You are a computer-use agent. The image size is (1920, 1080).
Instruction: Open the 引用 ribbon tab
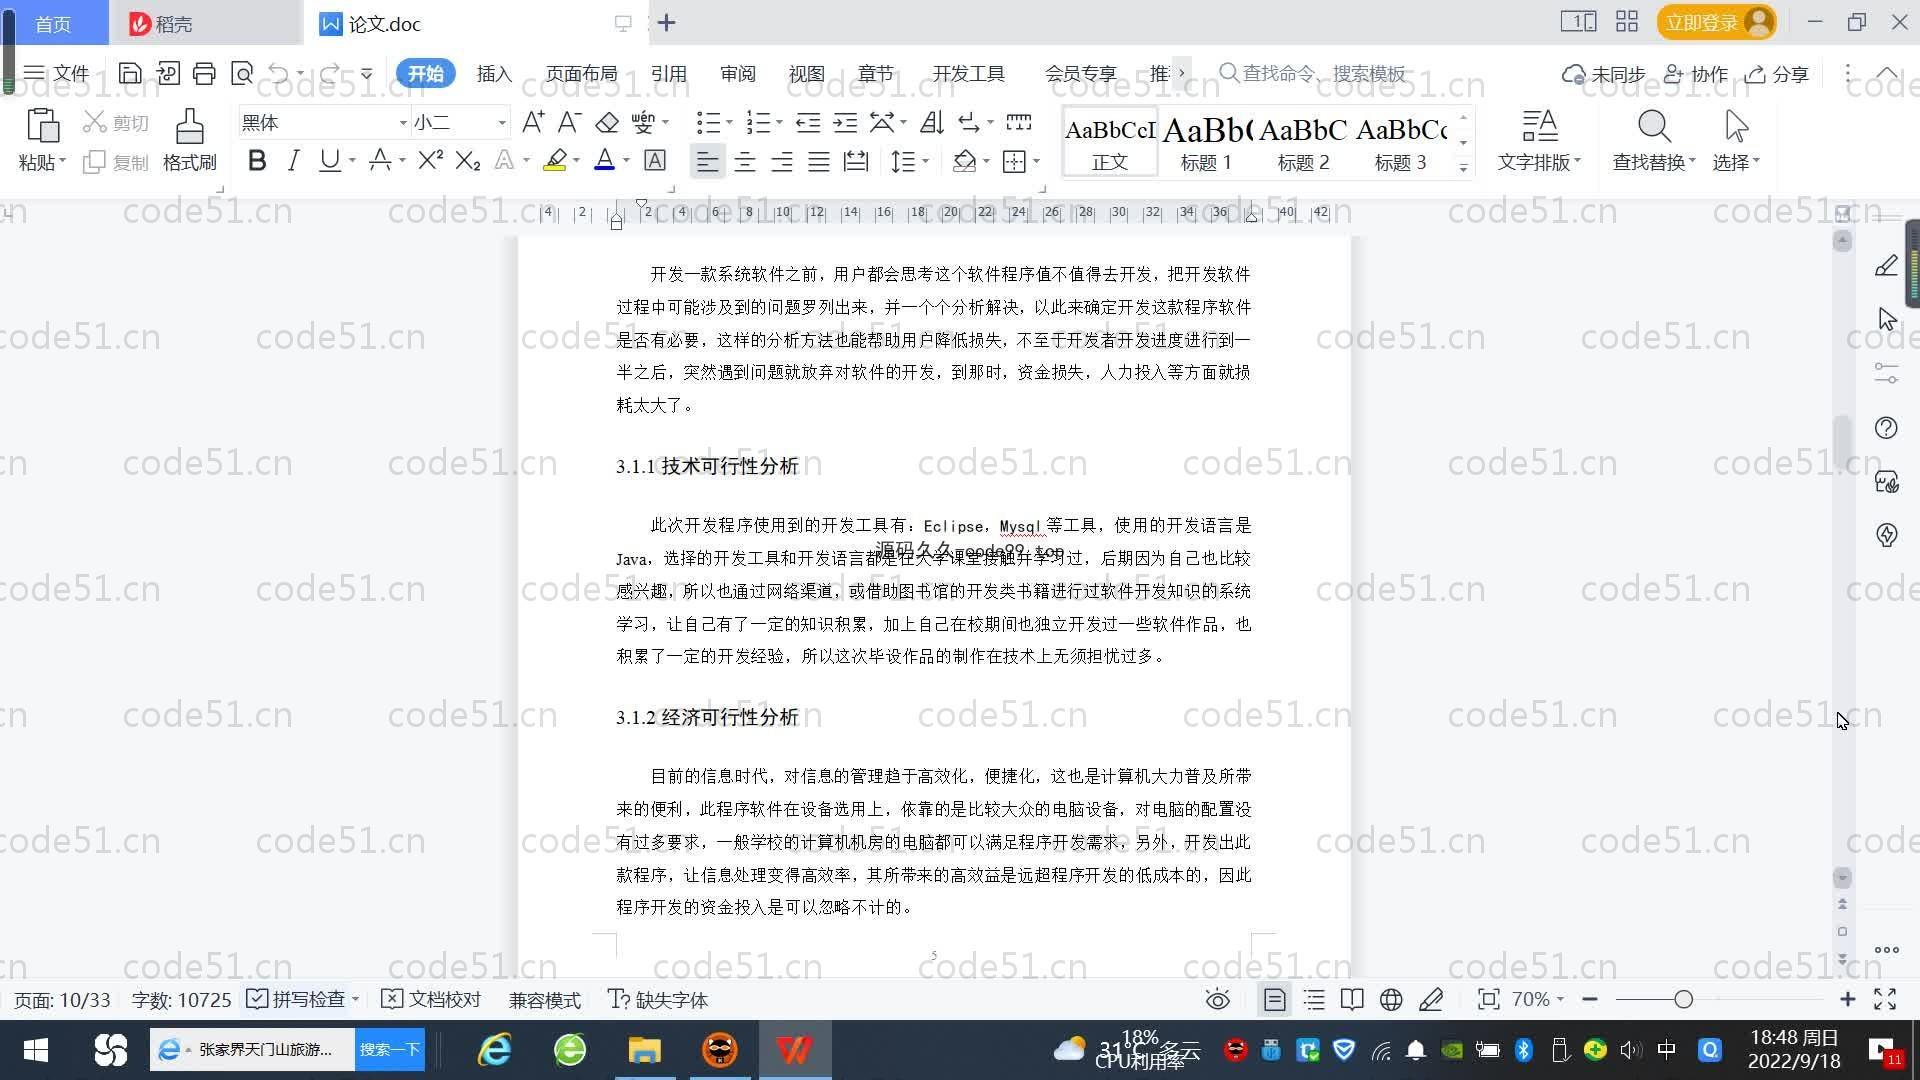[x=668, y=73]
